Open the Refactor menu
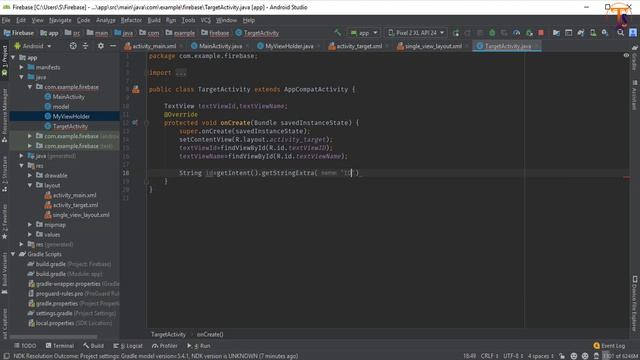This screenshot has height=360, width=640. click(x=131, y=20)
